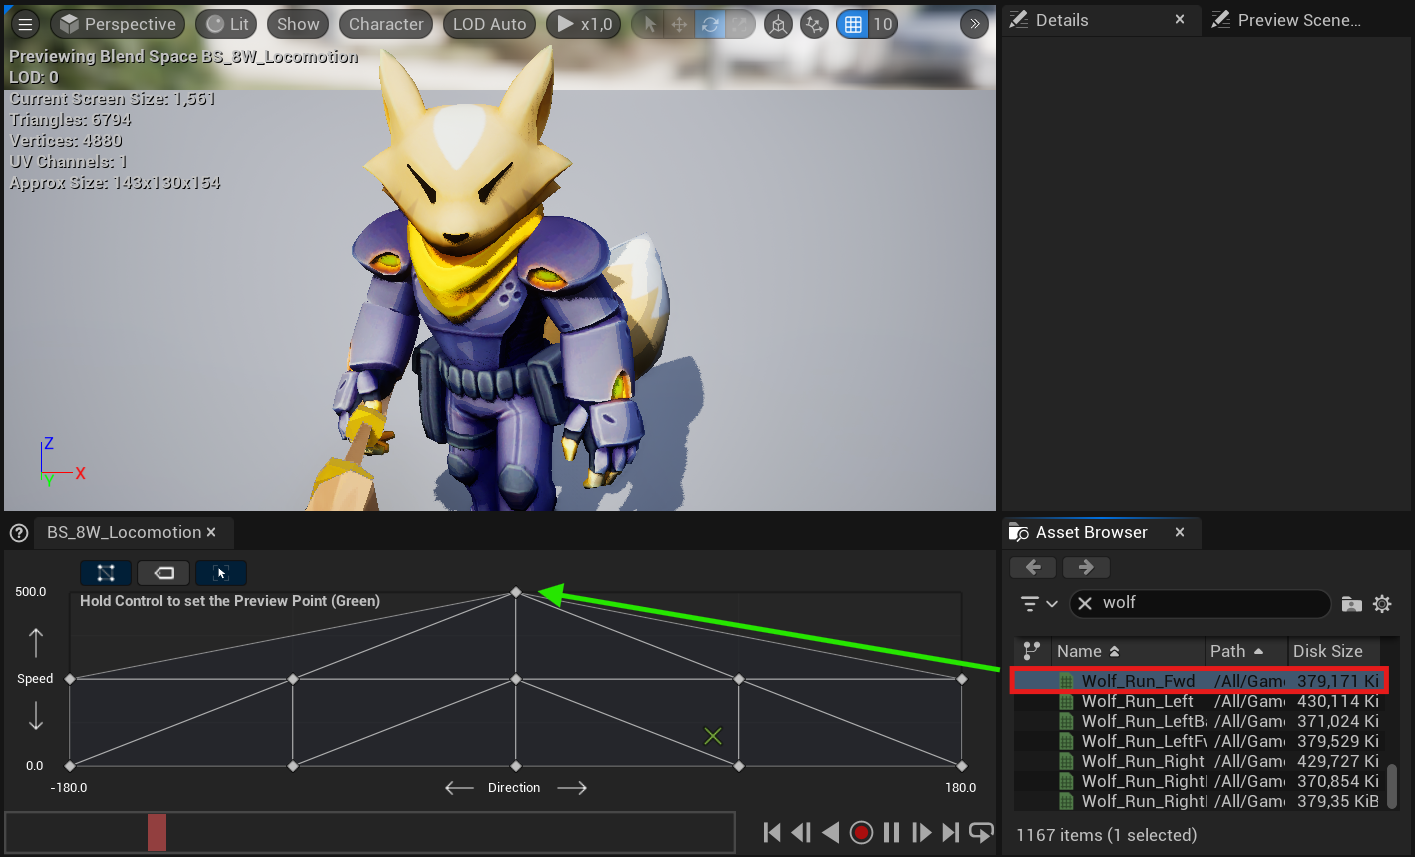This screenshot has height=857, width=1415.
Task: Toggle the blend space selection stretch button
Action: click(x=221, y=573)
